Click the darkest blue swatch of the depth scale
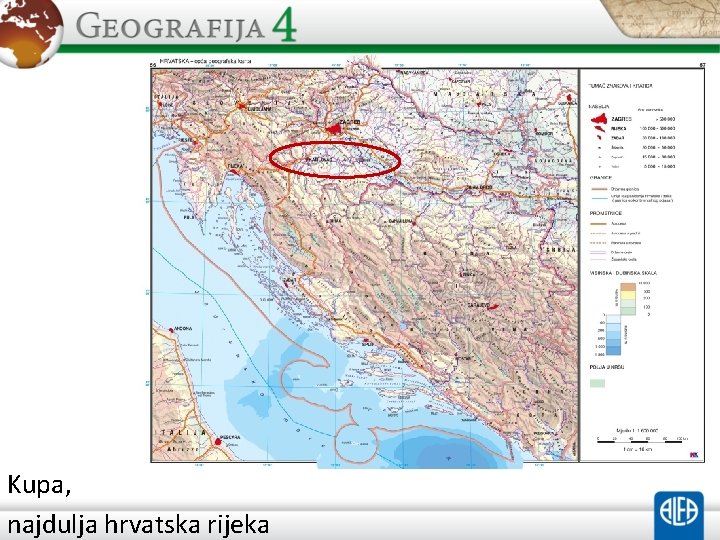The image size is (720, 540). pos(613,351)
